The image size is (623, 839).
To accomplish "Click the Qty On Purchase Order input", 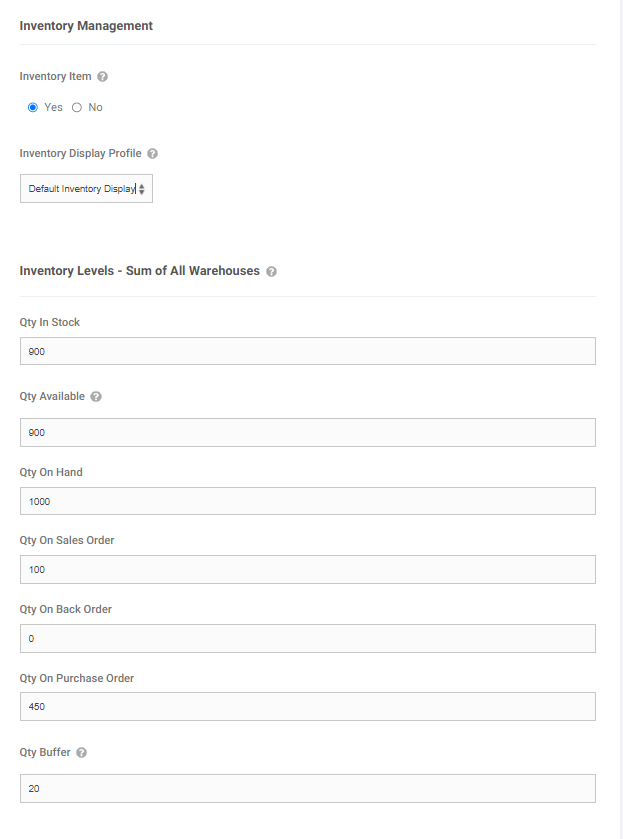I will coord(308,706).
